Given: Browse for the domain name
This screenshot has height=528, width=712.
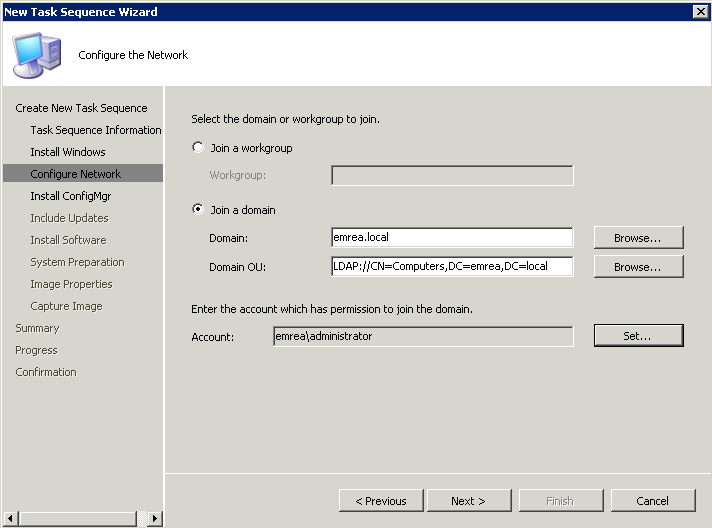Looking at the screenshot, I should point(638,237).
